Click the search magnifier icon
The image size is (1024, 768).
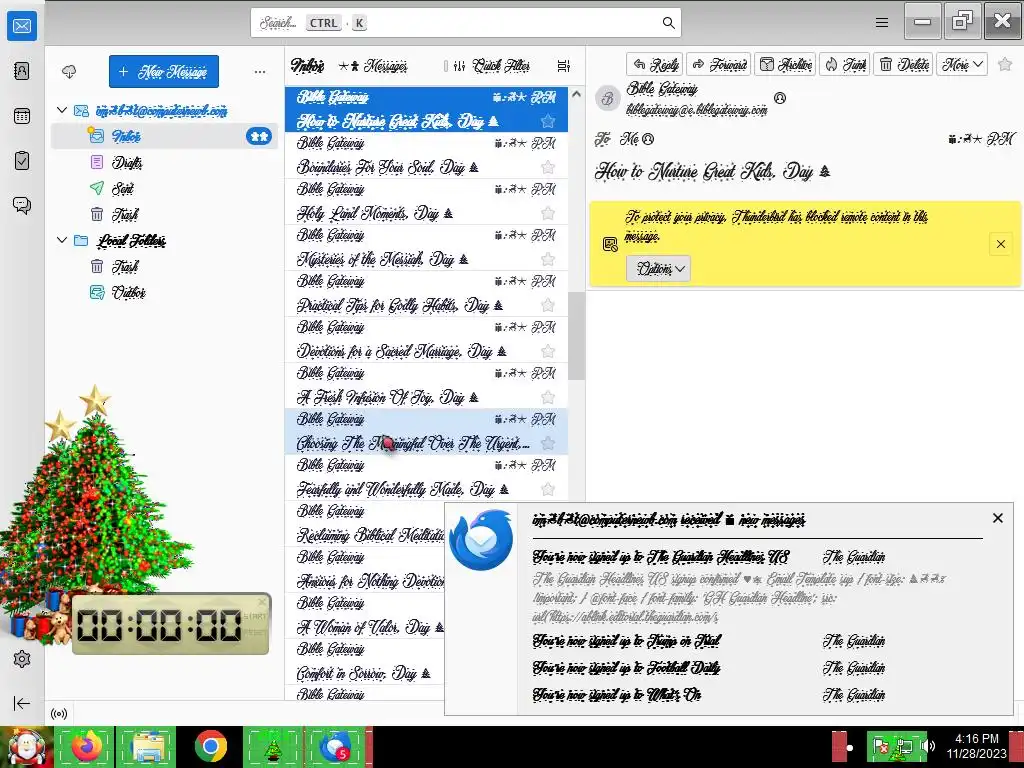(668, 23)
